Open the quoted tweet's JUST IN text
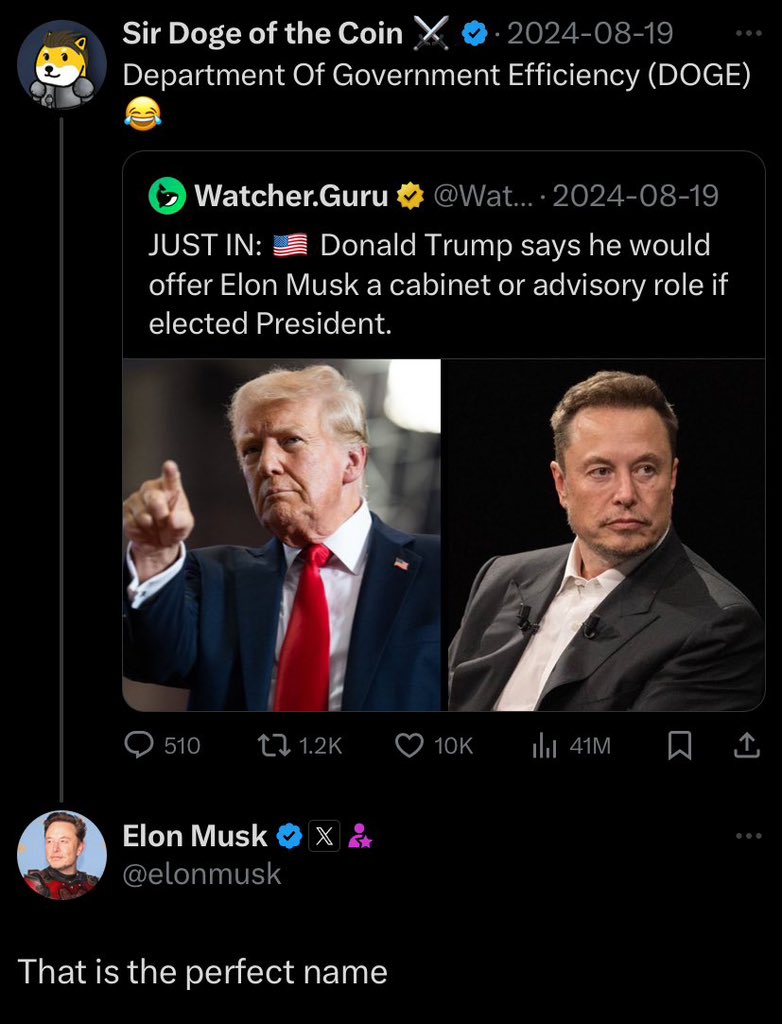 440,284
